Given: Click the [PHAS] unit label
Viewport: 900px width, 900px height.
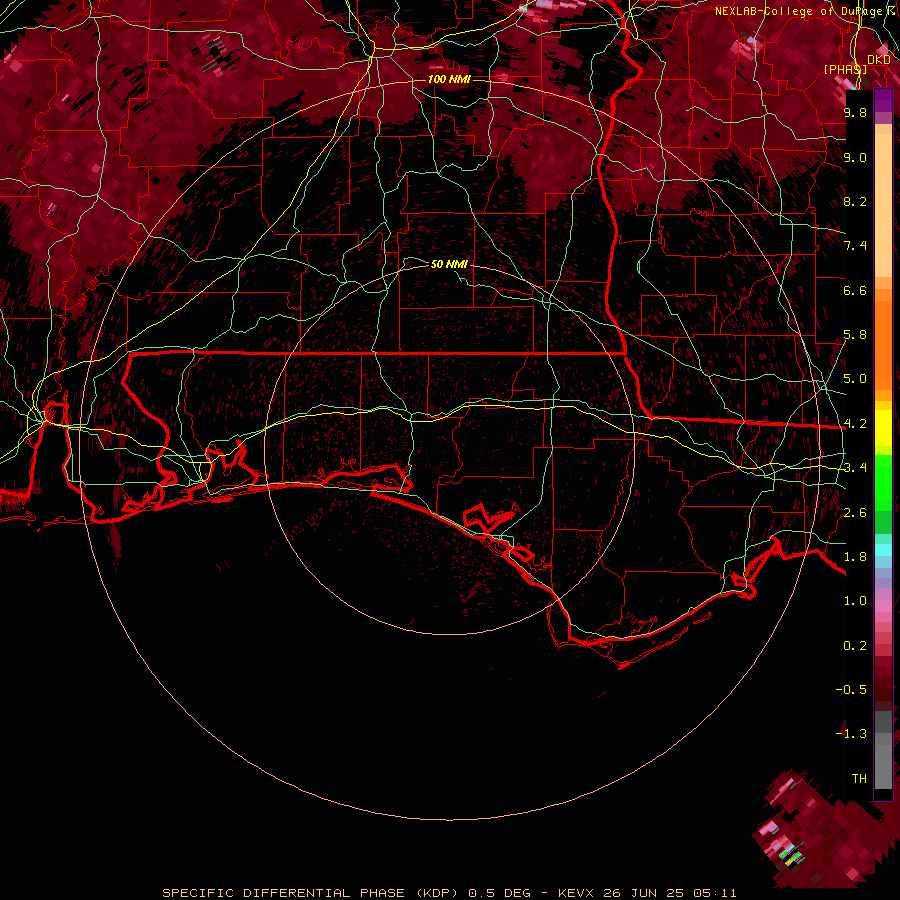Looking at the screenshot, I should (845, 69).
